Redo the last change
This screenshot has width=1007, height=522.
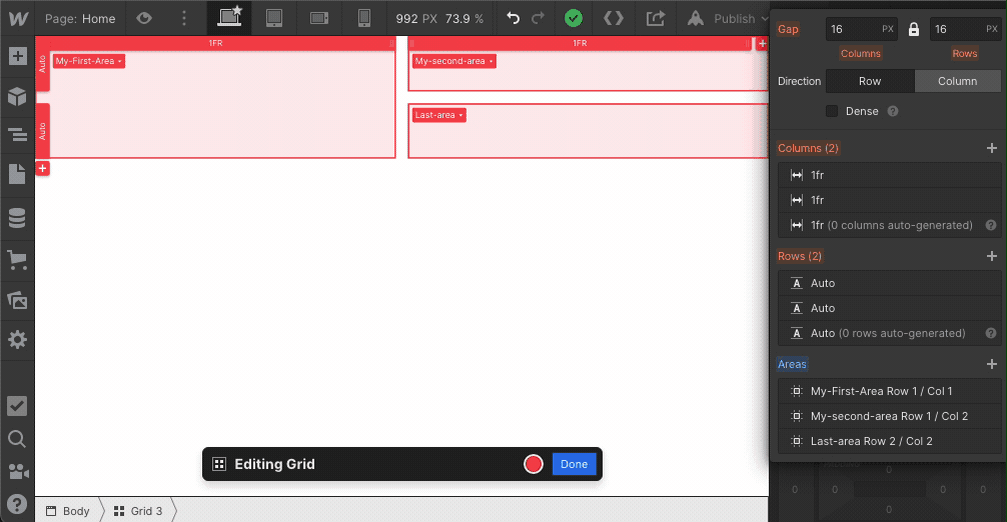(x=538, y=18)
